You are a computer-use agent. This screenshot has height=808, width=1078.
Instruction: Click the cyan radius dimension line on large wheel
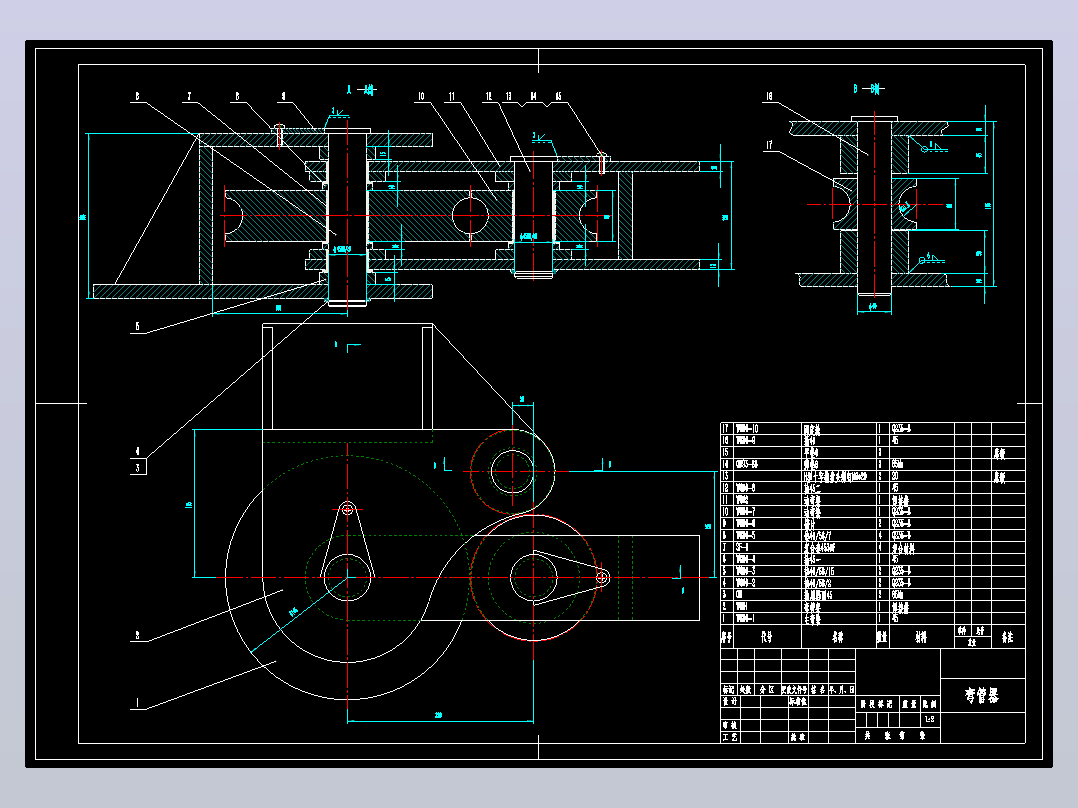tap(298, 615)
